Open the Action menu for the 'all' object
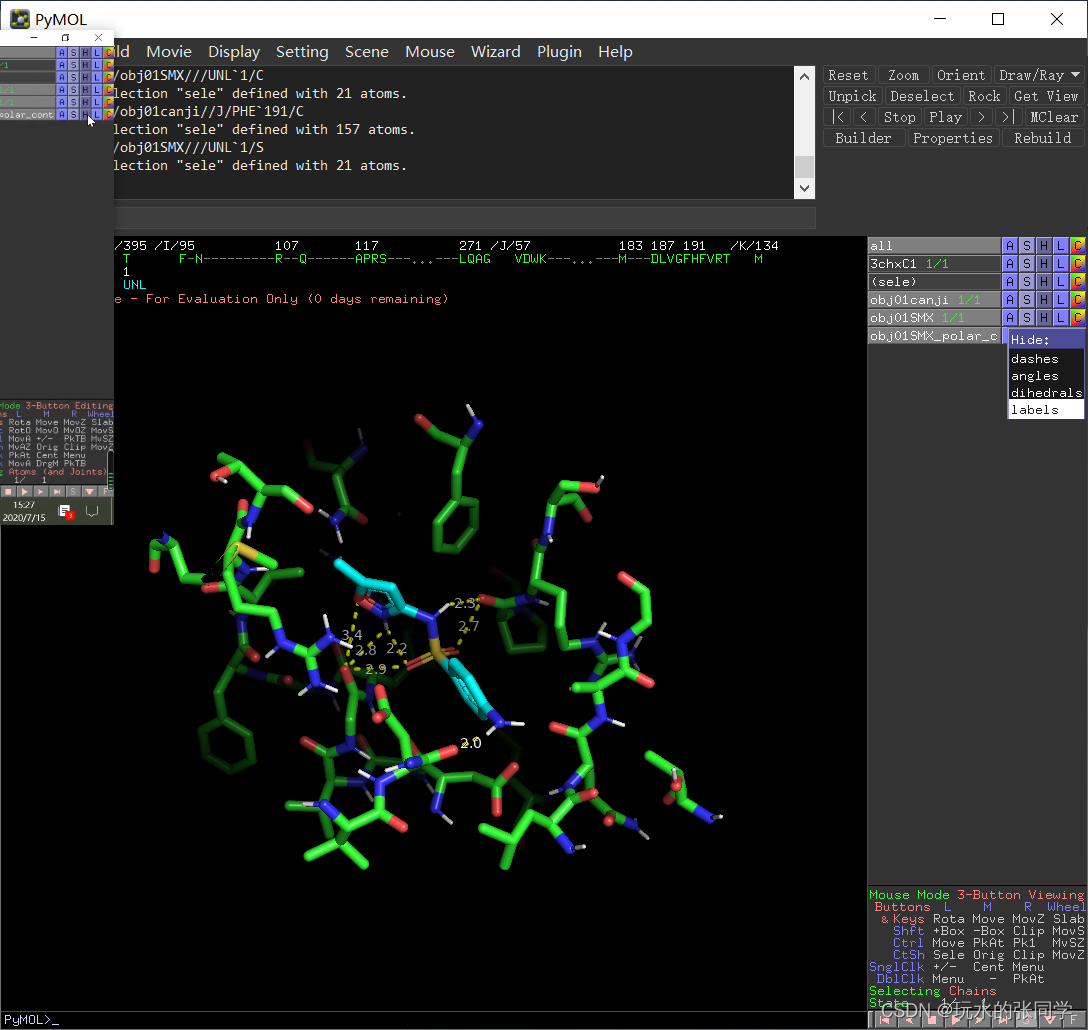The image size is (1088, 1030). click(1010, 246)
